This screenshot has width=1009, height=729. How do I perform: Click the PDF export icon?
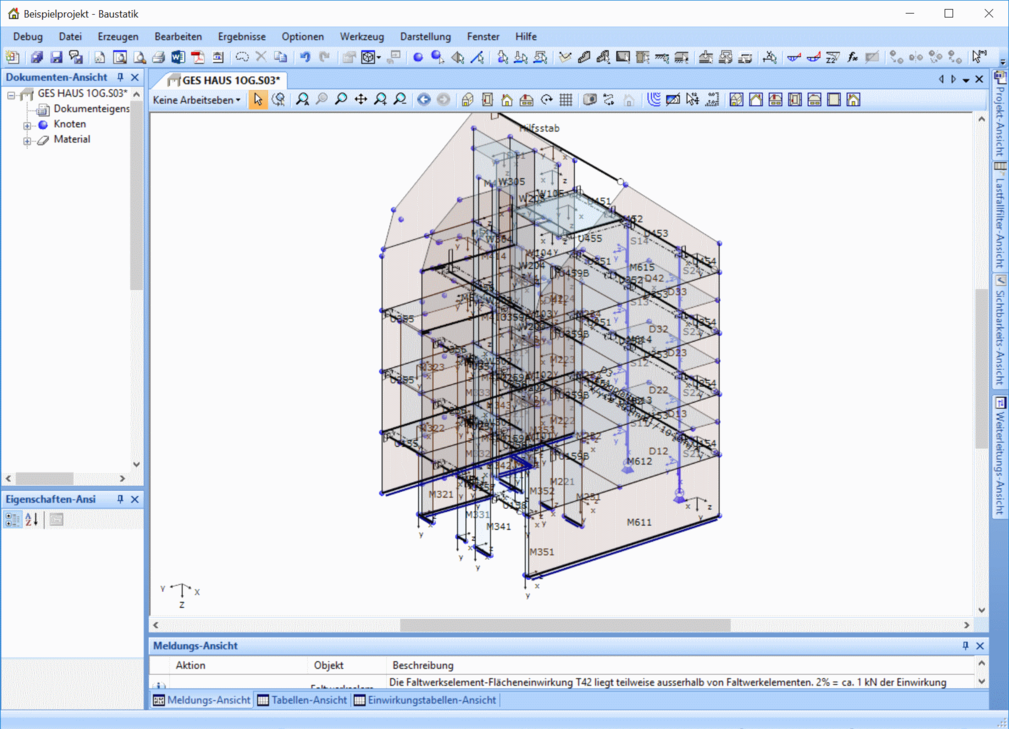197,58
